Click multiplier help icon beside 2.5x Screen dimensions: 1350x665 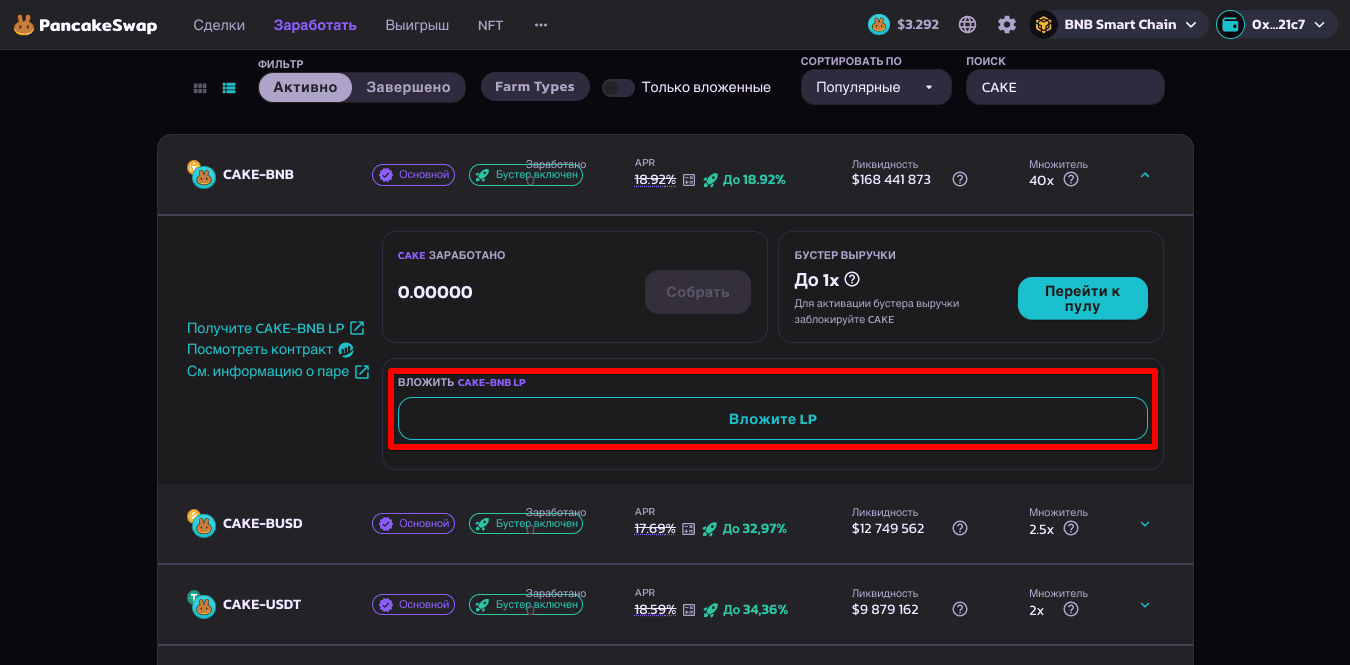click(1071, 528)
